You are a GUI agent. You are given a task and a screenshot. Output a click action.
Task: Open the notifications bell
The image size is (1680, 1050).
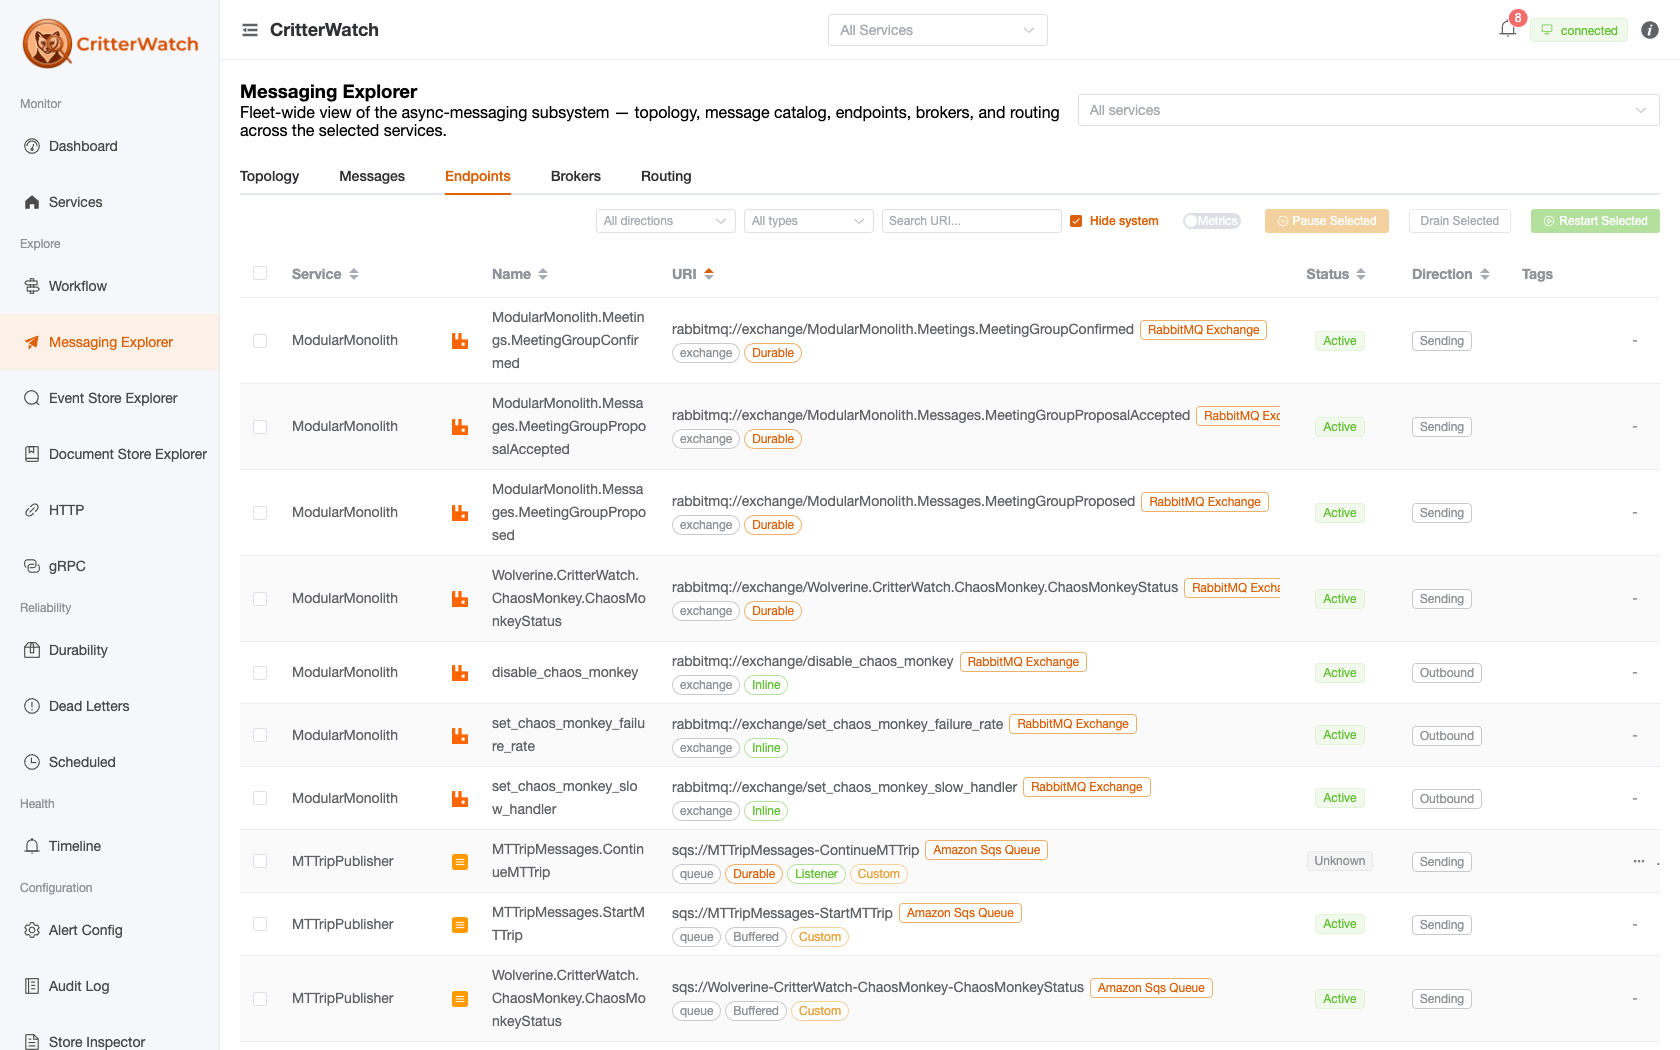(1508, 29)
